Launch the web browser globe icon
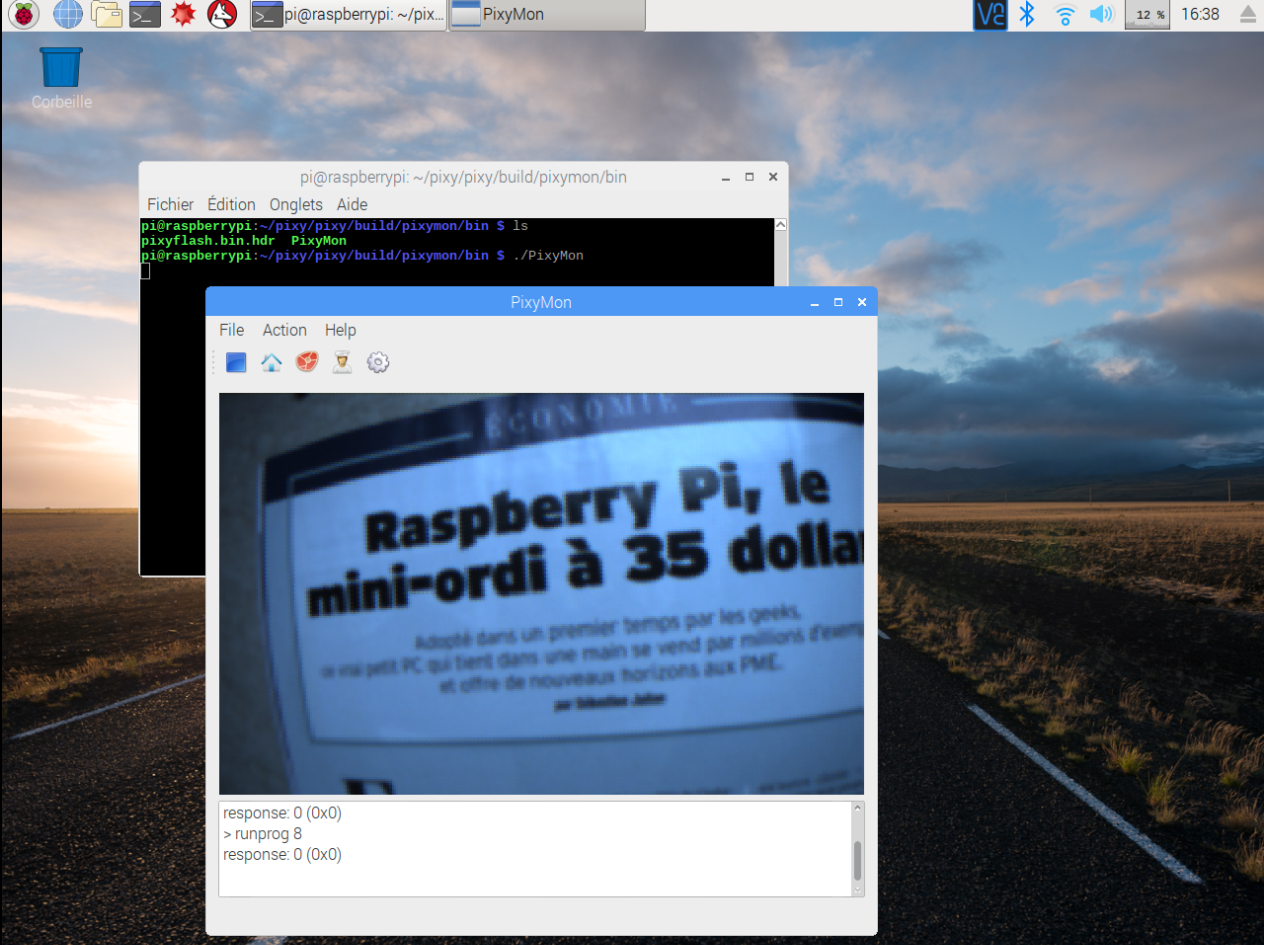Viewport: 1264px width, 945px height. click(68, 14)
